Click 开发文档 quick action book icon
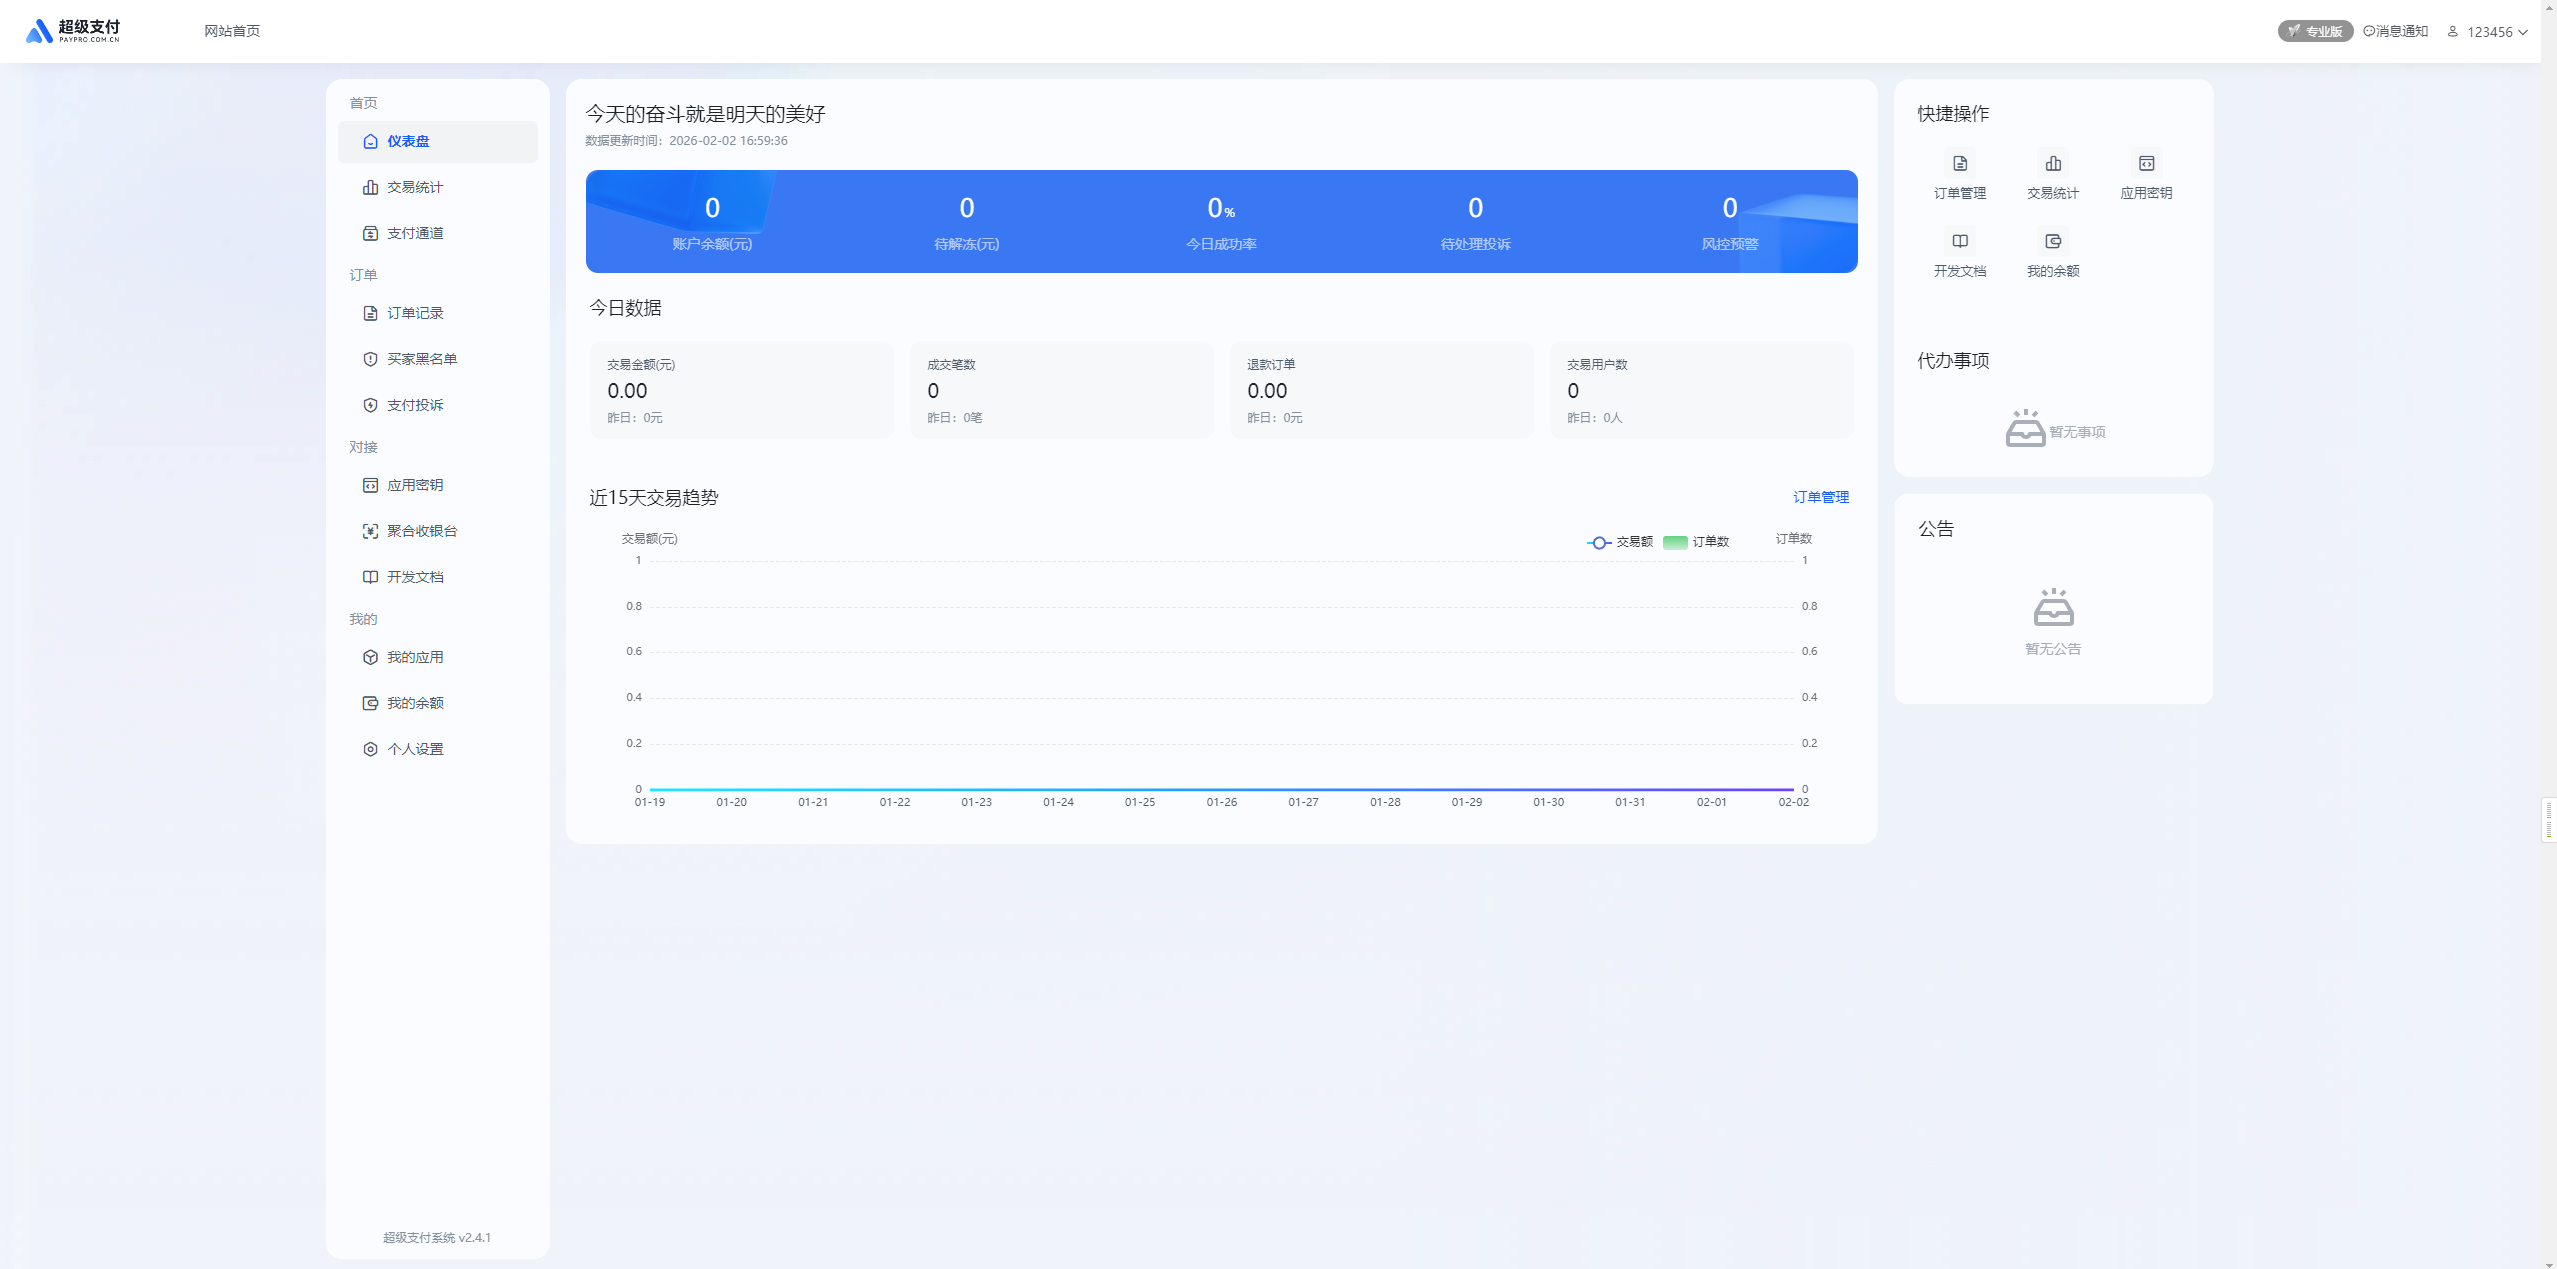Viewport: 2557px width, 1269px height. (x=1959, y=242)
